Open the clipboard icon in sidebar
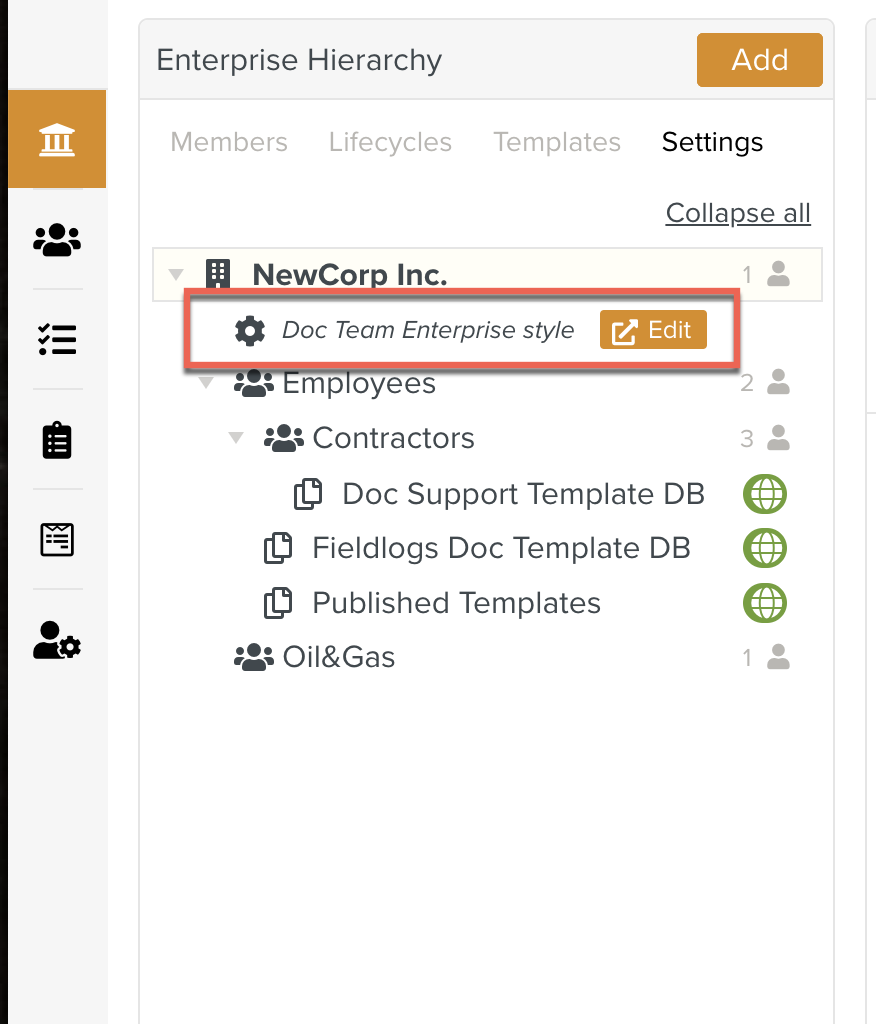This screenshot has height=1024, width=876. 57,440
